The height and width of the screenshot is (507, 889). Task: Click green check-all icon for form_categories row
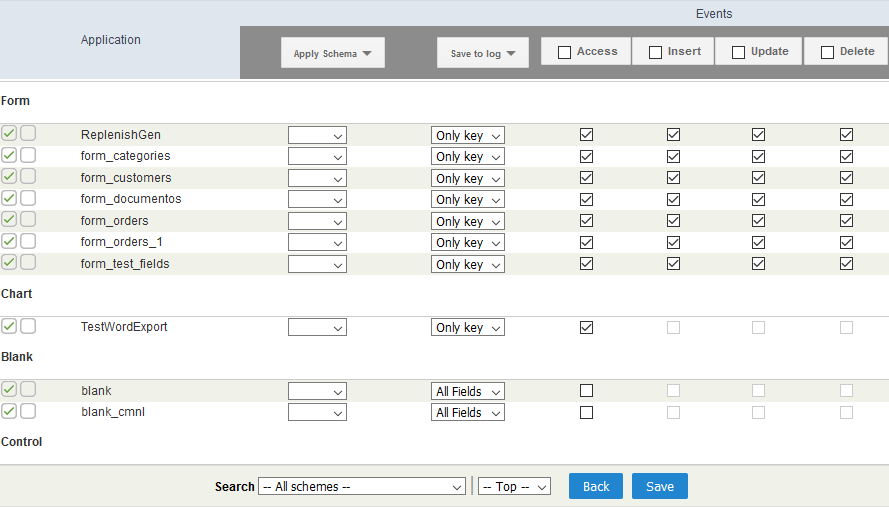pos(9,155)
